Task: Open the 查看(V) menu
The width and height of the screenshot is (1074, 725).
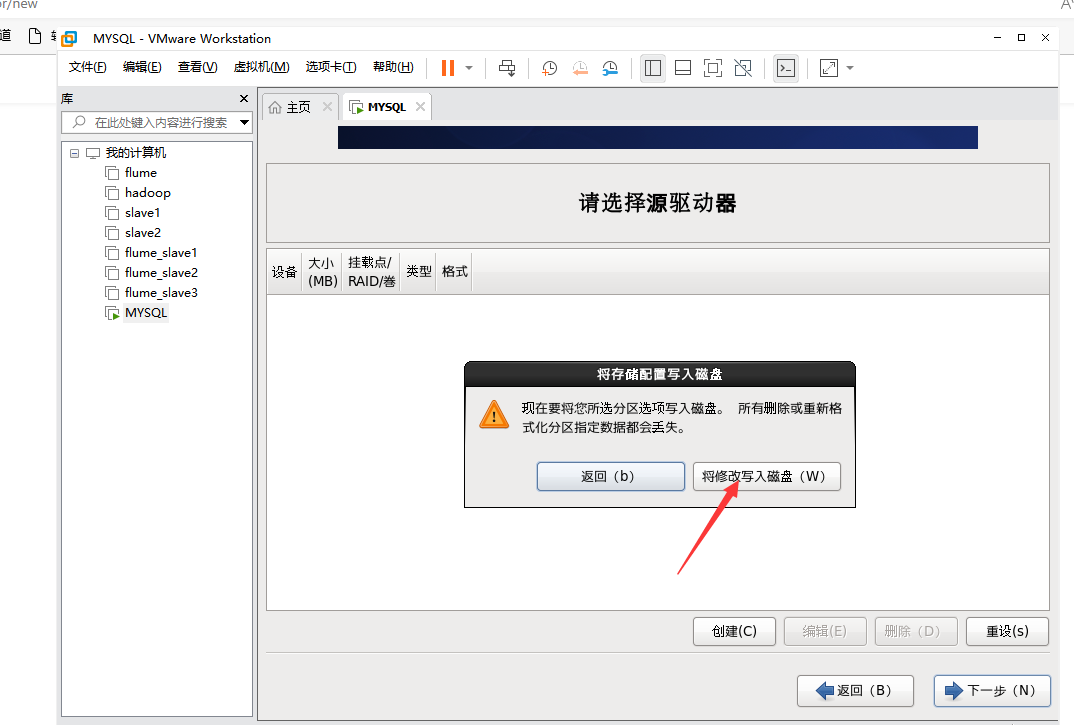Action: pyautogui.click(x=197, y=66)
